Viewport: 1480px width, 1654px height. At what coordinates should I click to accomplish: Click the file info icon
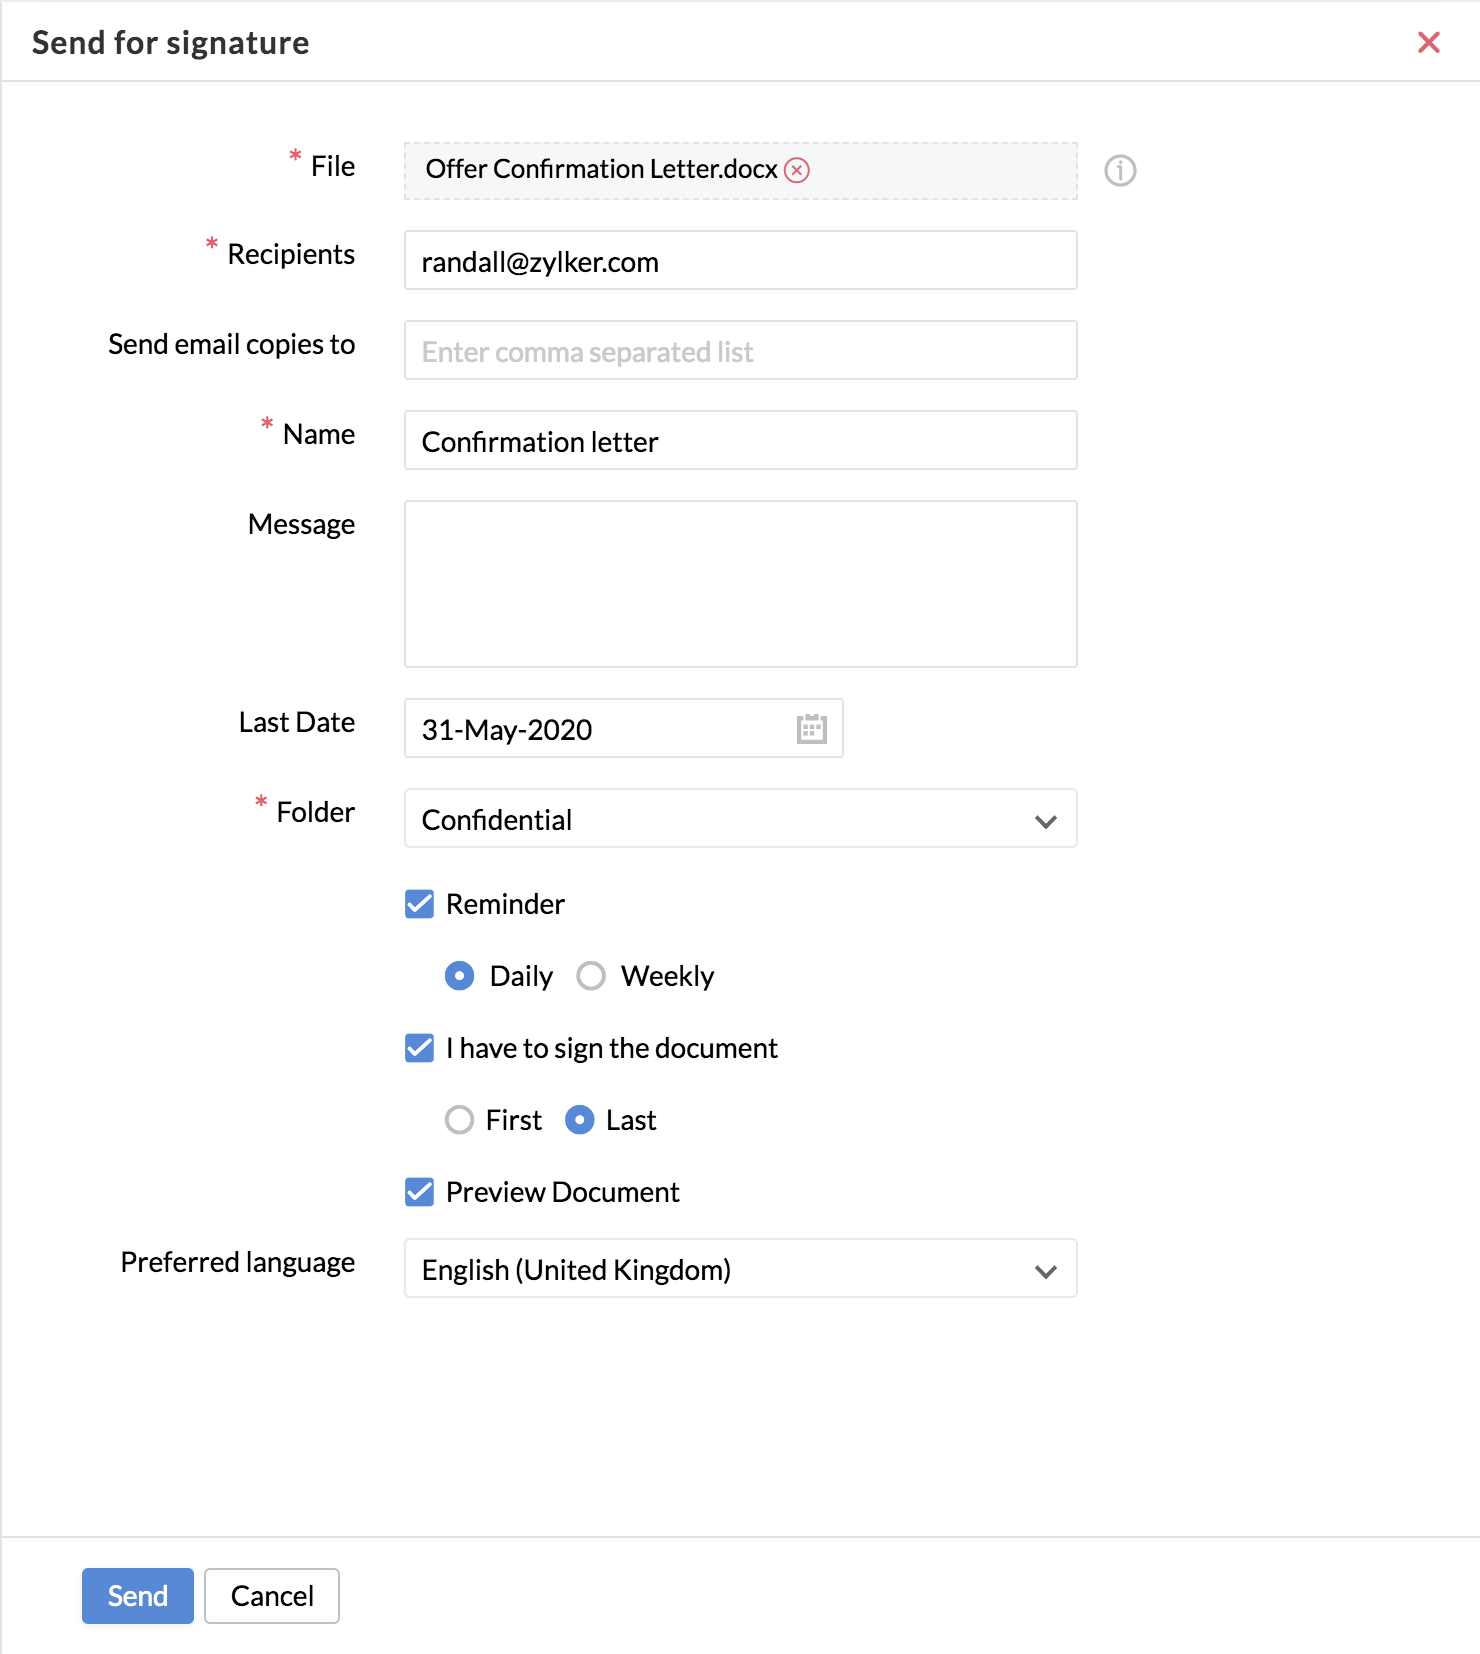coord(1120,171)
